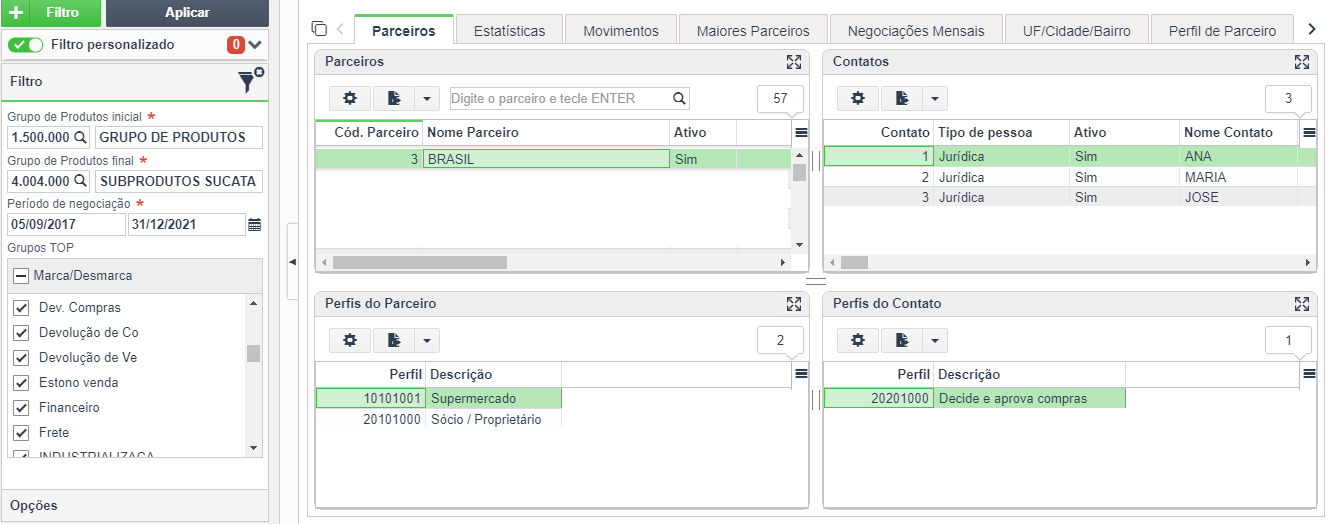Switch to the Maiores Parceiros tab

[x=753, y=30]
